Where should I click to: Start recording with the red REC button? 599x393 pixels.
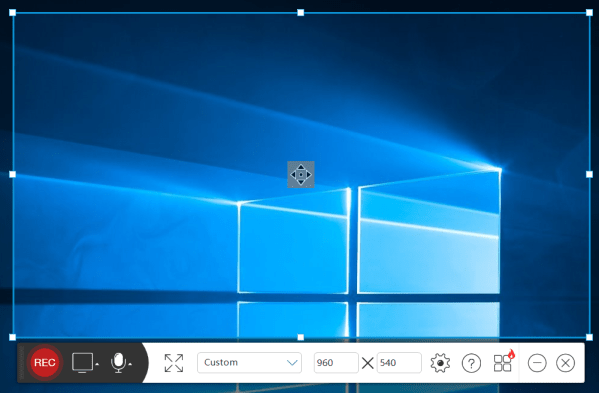(x=45, y=362)
